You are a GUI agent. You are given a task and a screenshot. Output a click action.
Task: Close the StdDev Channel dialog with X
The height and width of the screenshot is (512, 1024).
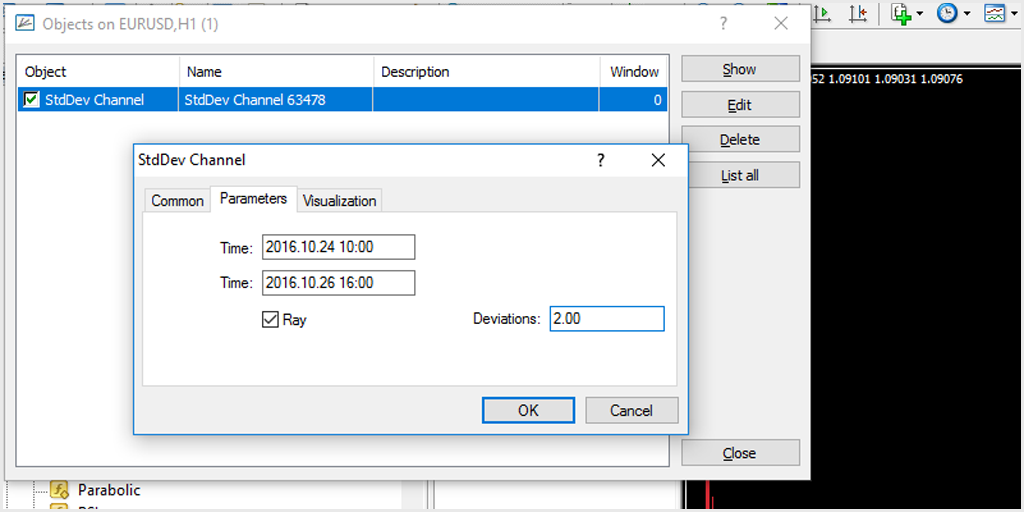658,160
